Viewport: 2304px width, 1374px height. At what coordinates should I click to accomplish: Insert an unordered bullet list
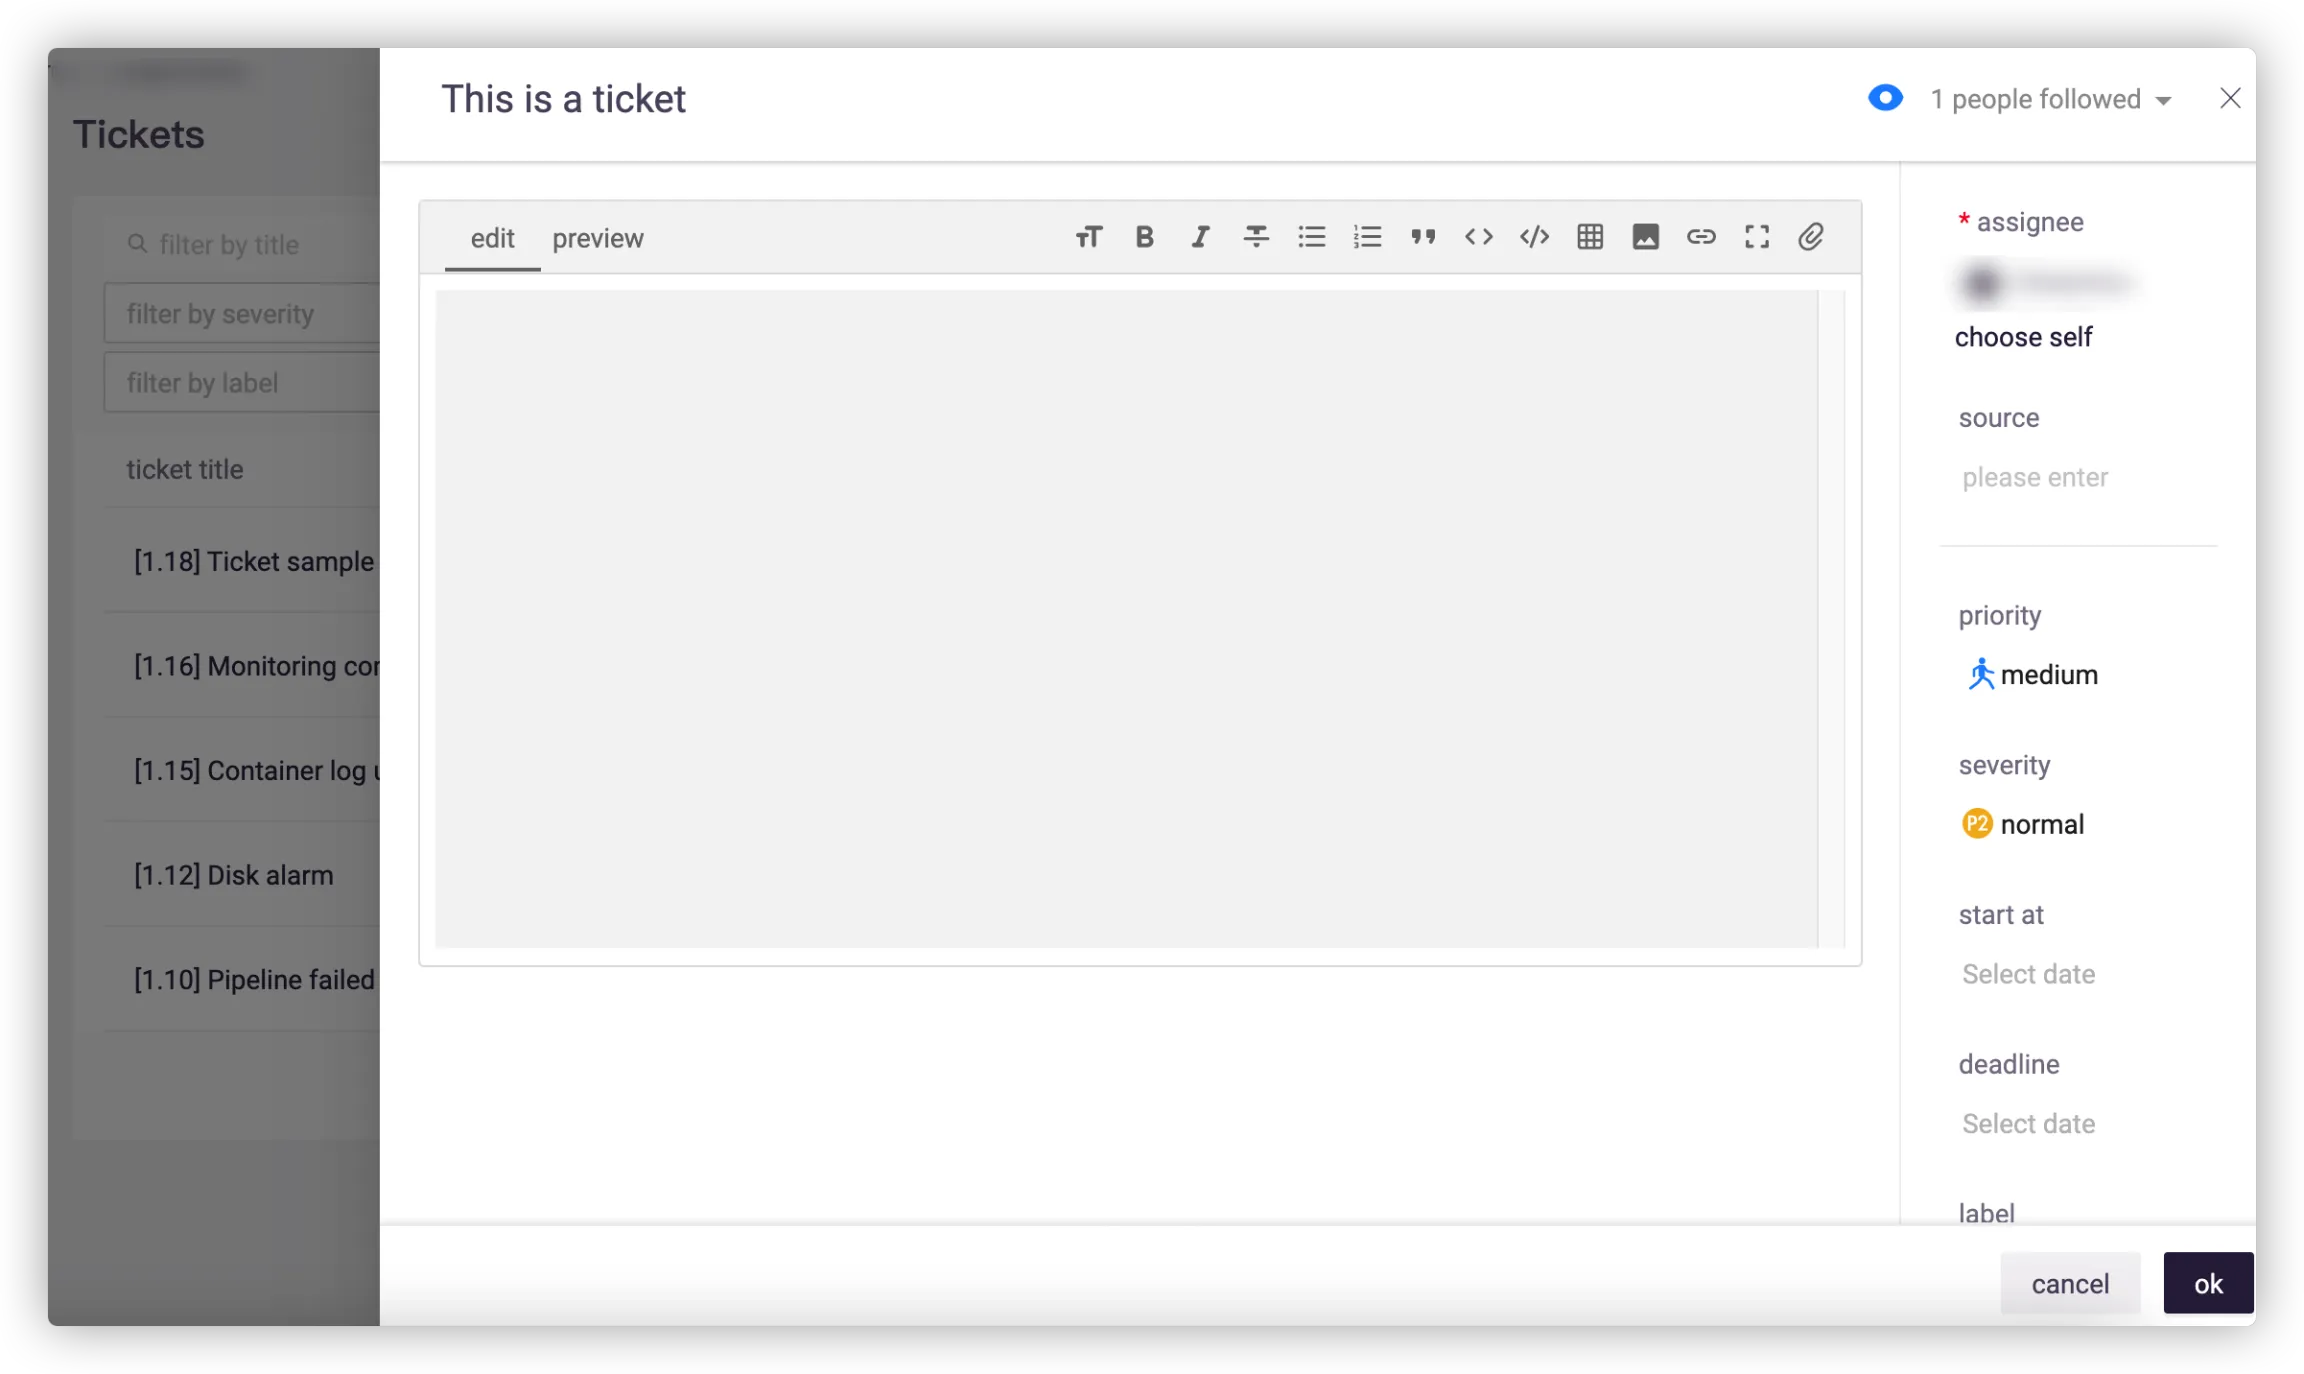pyautogui.click(x=1311, y=237)
